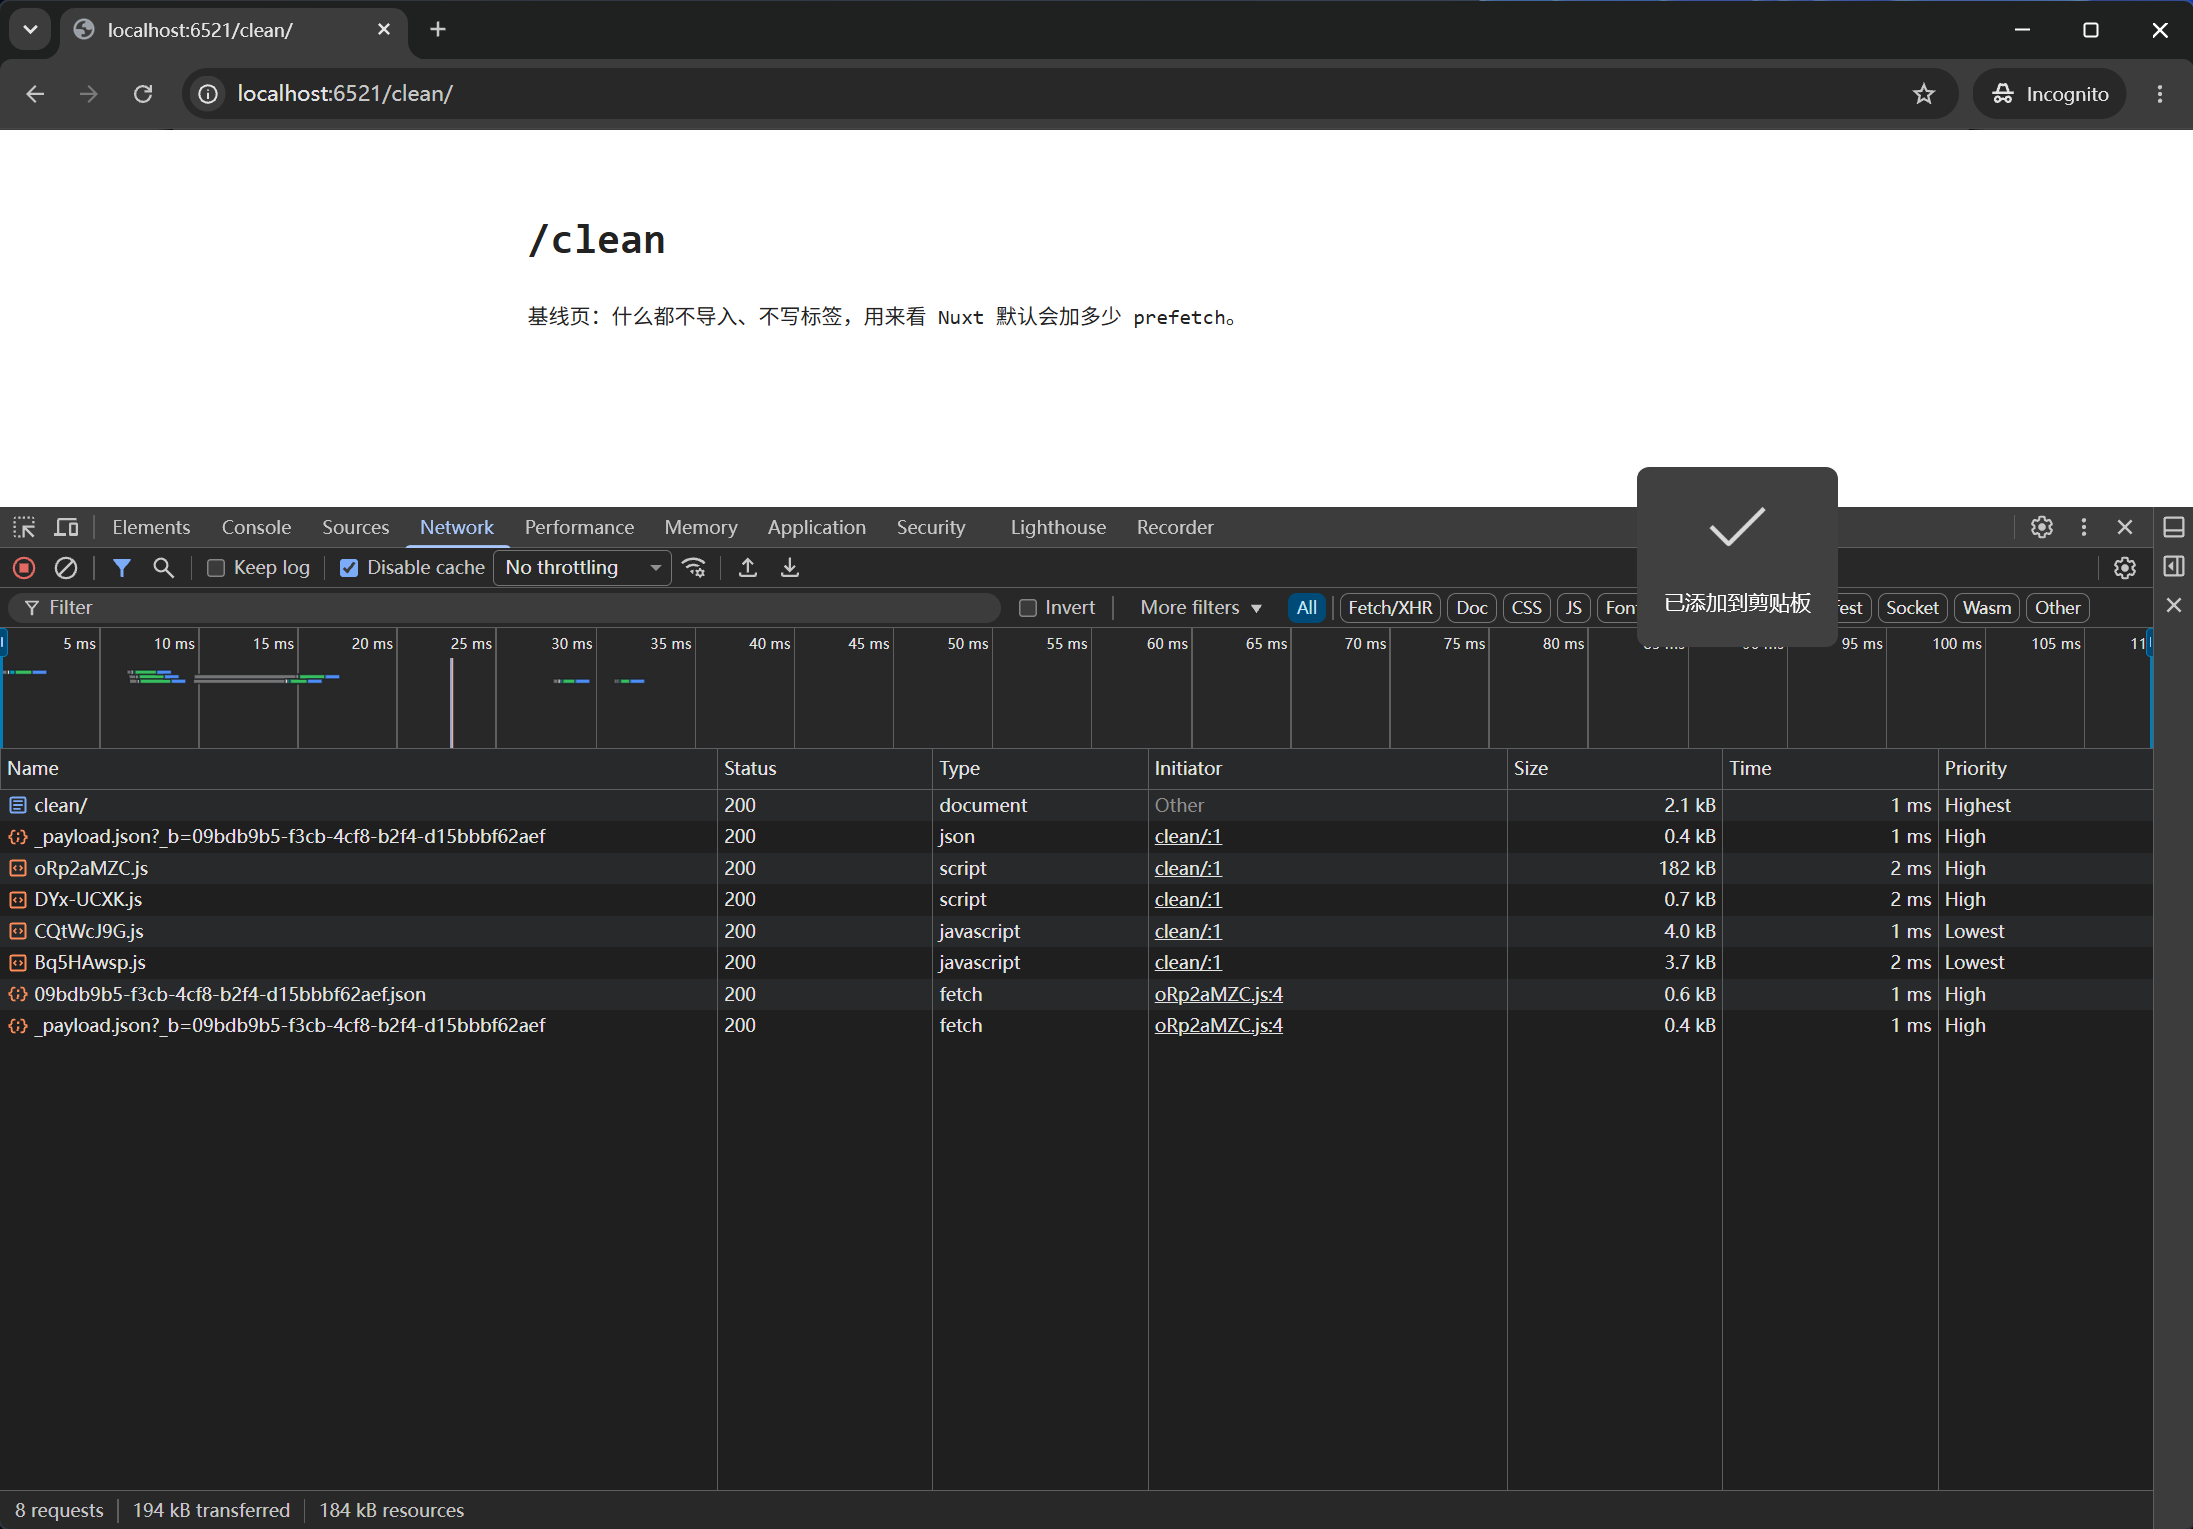Viewport: 2193px width, 1529px height.
Task: Sort by the Size column header
Action: click(x=1614, y=768)
